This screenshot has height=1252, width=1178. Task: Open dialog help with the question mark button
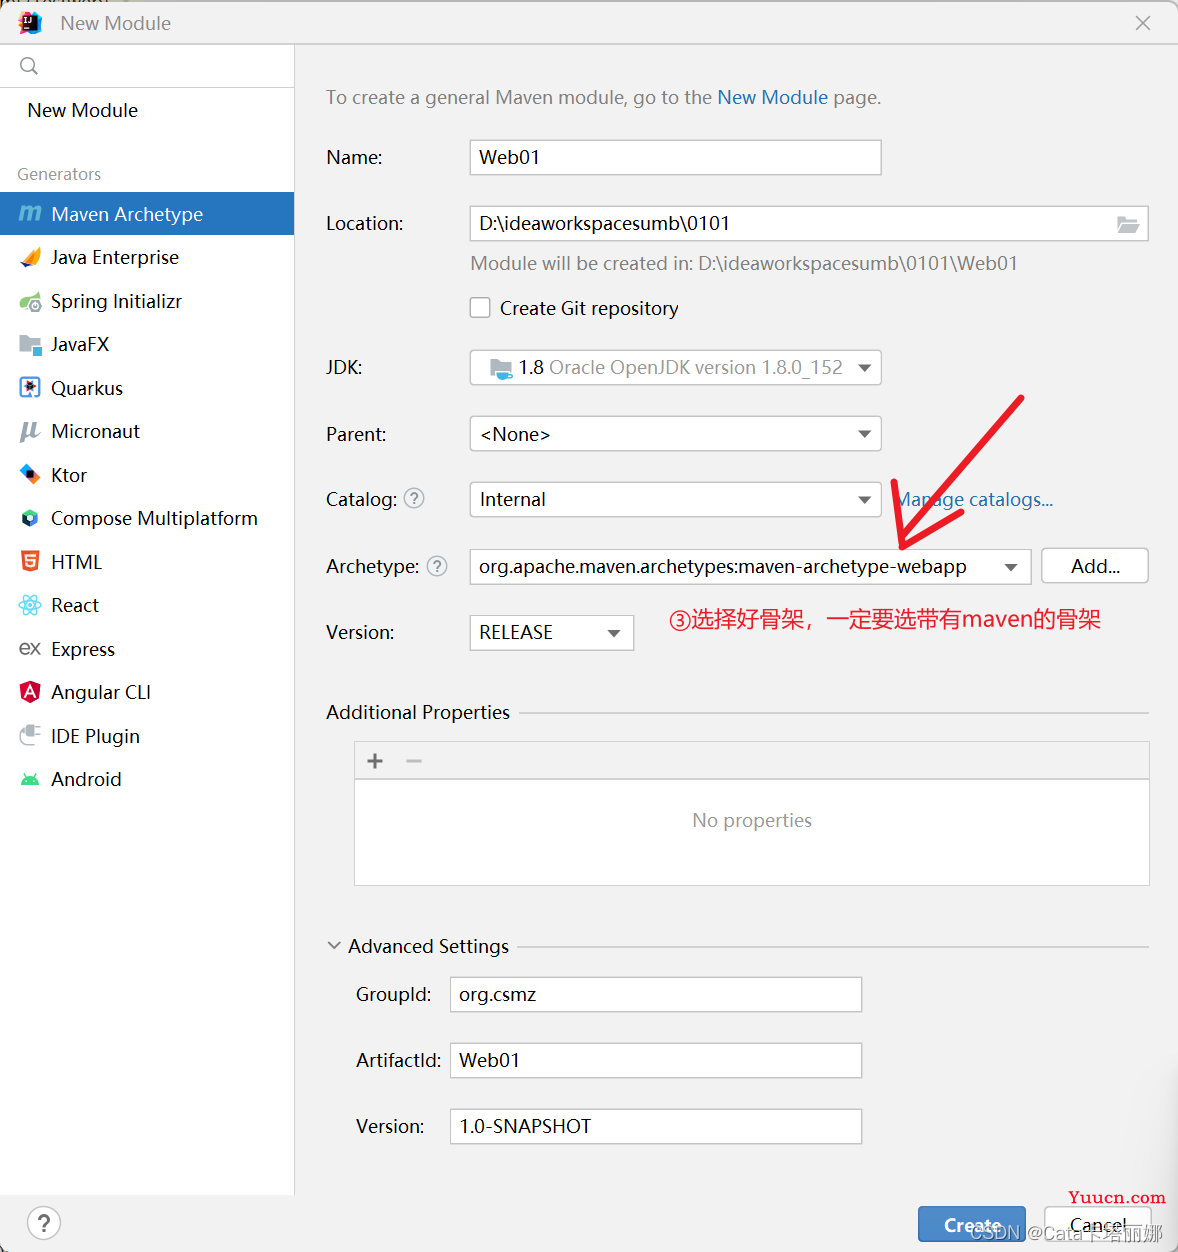click(x=44, y=1223)
